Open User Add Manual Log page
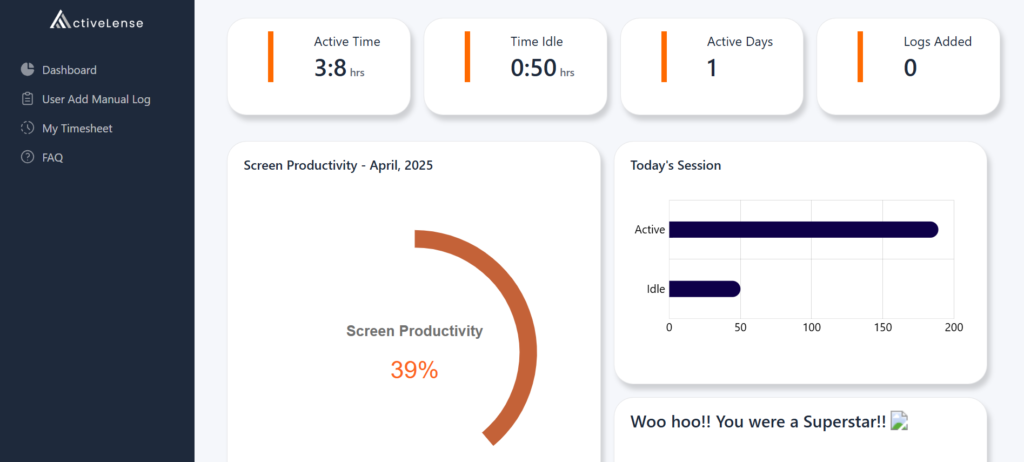This screenshot has height=462, width=1024. [x=96, y=99]
